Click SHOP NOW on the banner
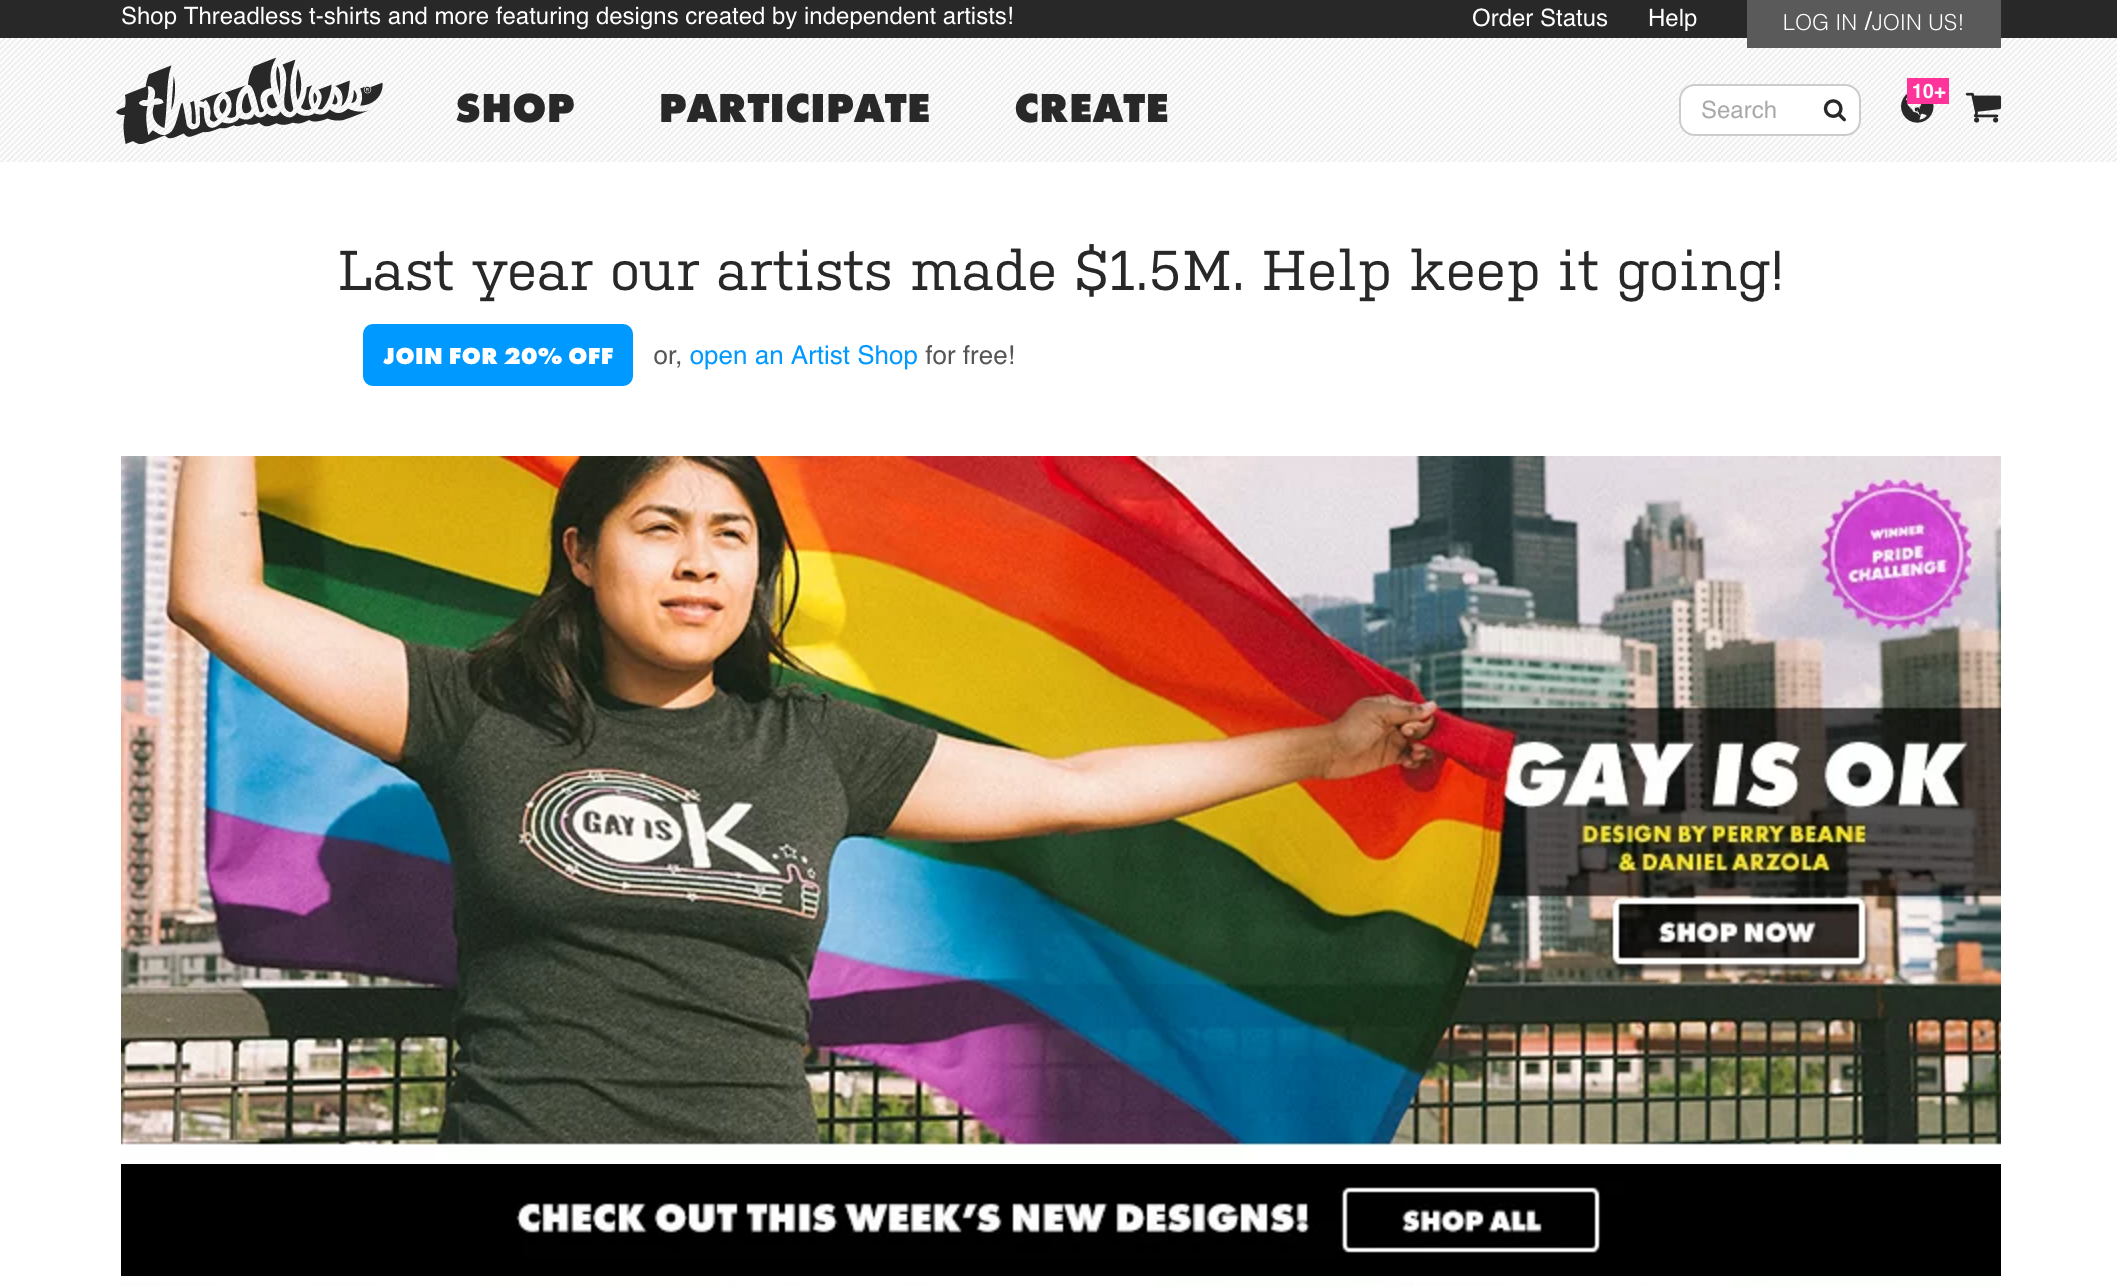The image size is (2117, 1286). click(x=1738, y=932)
